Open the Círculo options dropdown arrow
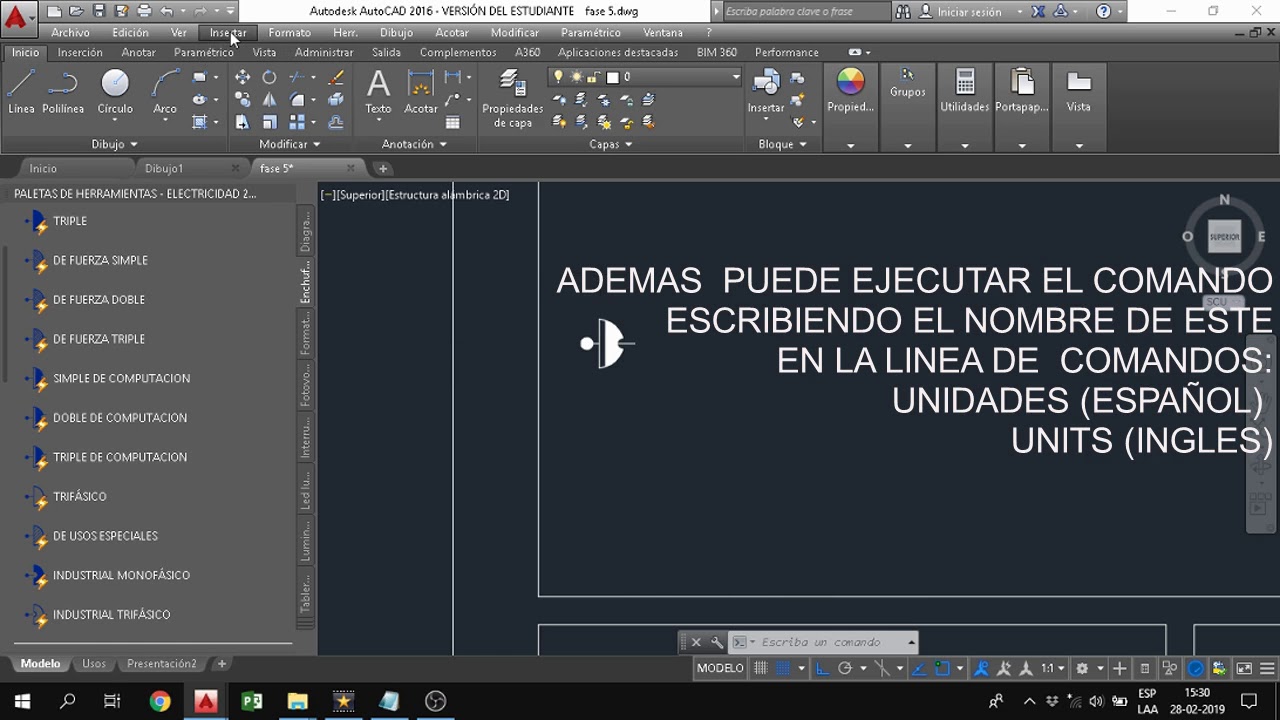Viewport: 1280px width, 720px height. 115,121
